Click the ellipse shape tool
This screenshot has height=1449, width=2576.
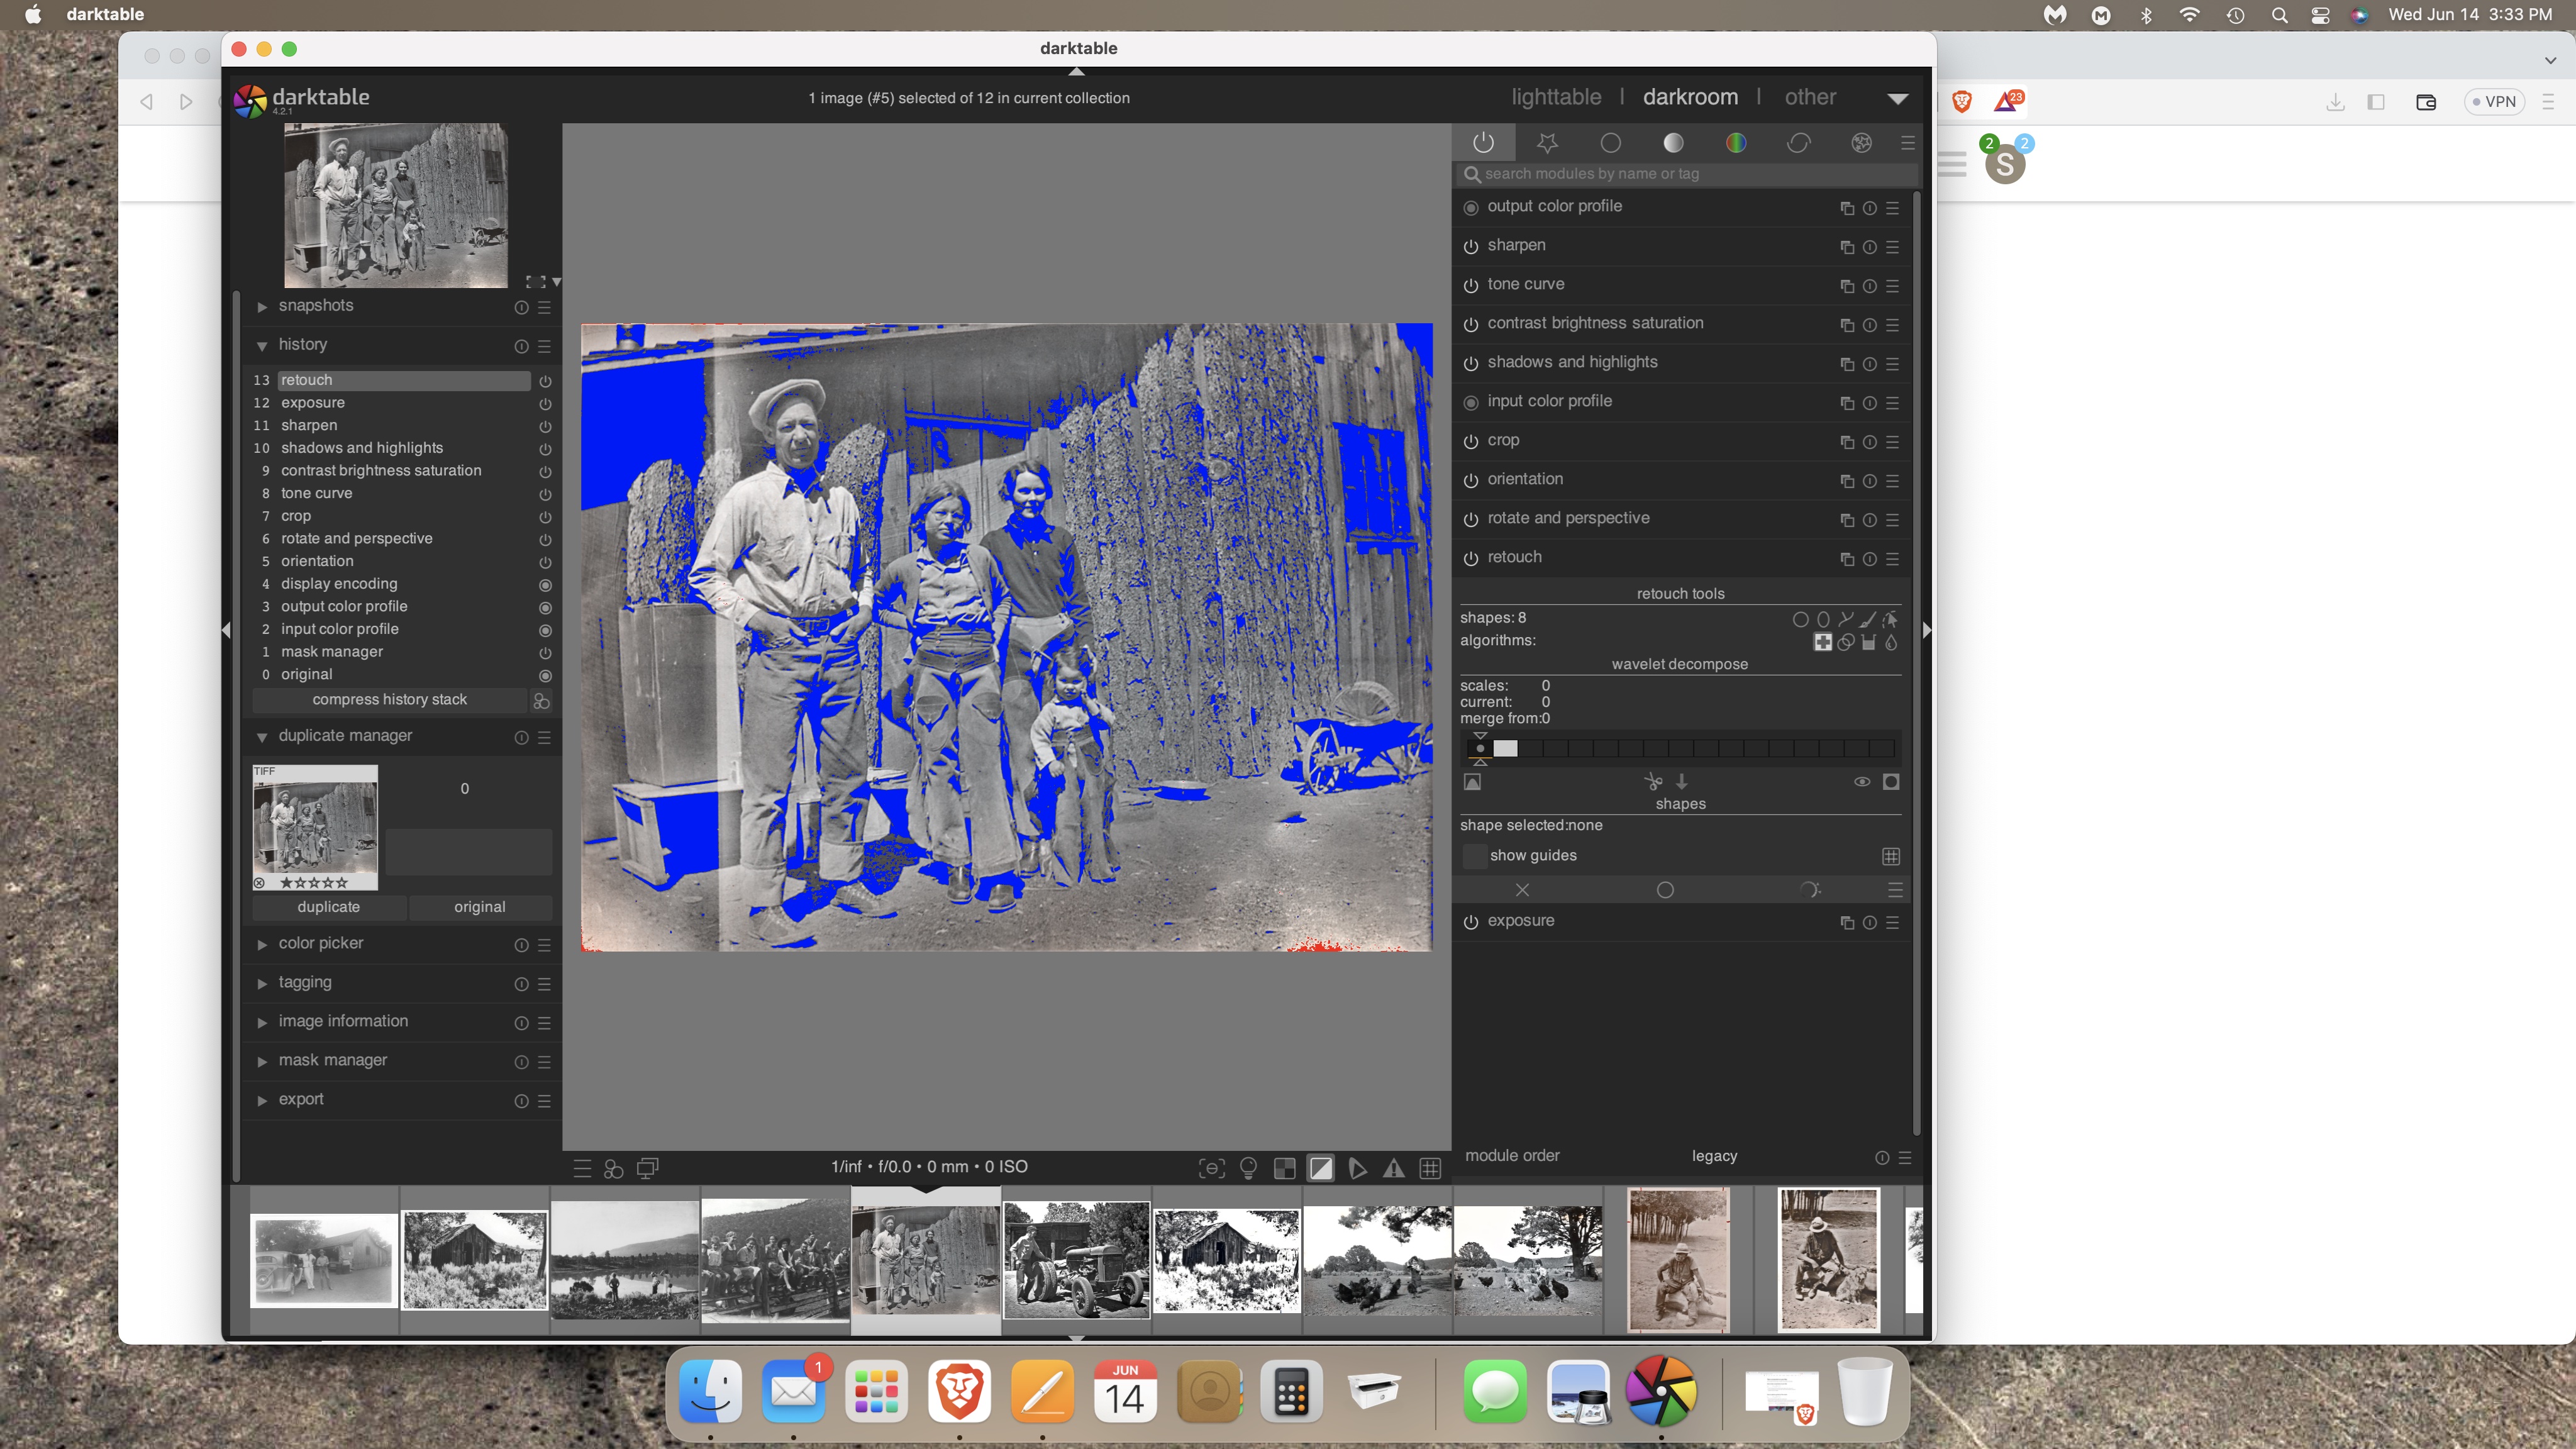coord(1823,619)
